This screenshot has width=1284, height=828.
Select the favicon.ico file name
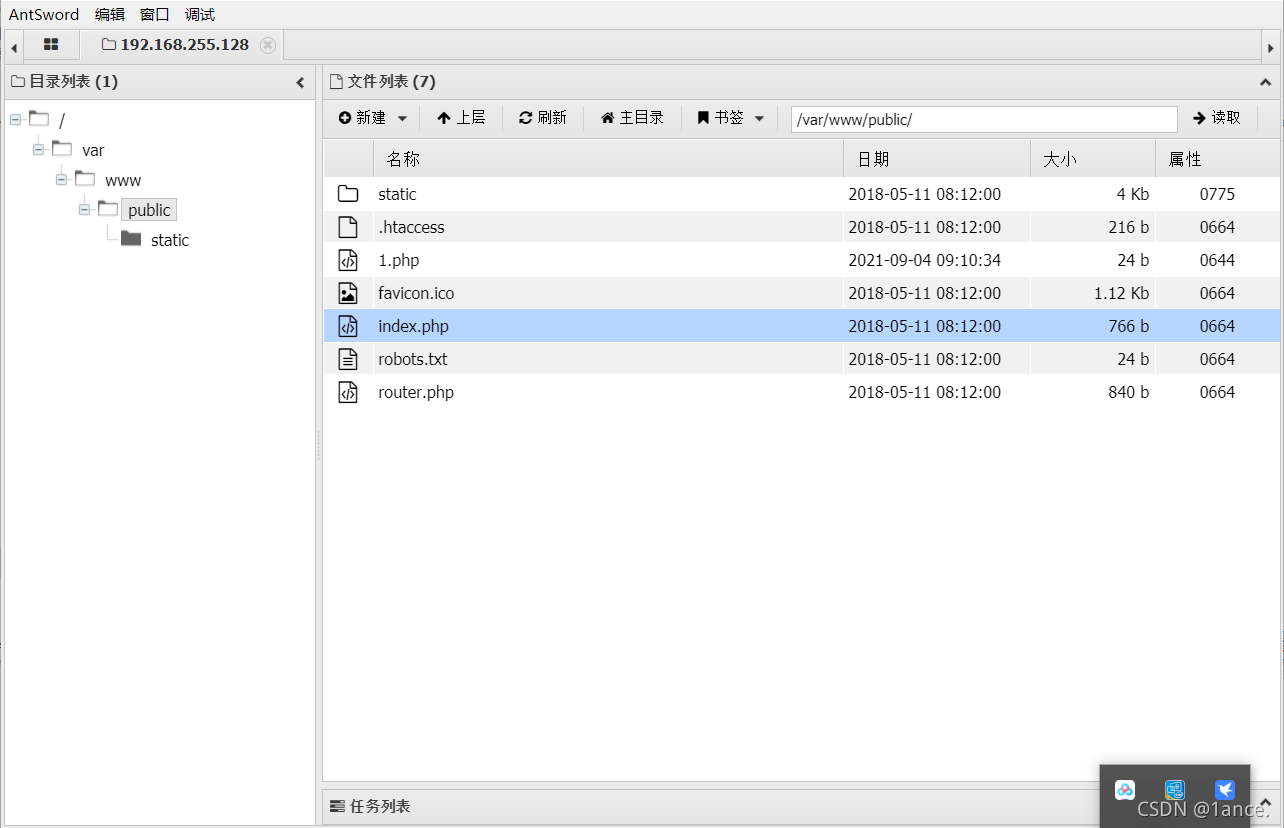[416, 293]
